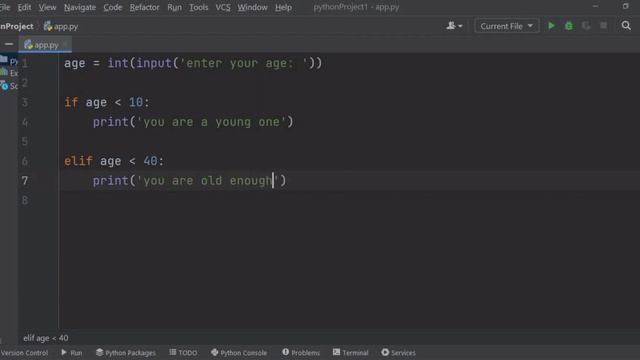Open the VCS menu
Image resolution: width=640 pixels, height=360 pixels.
click(223, 7)
